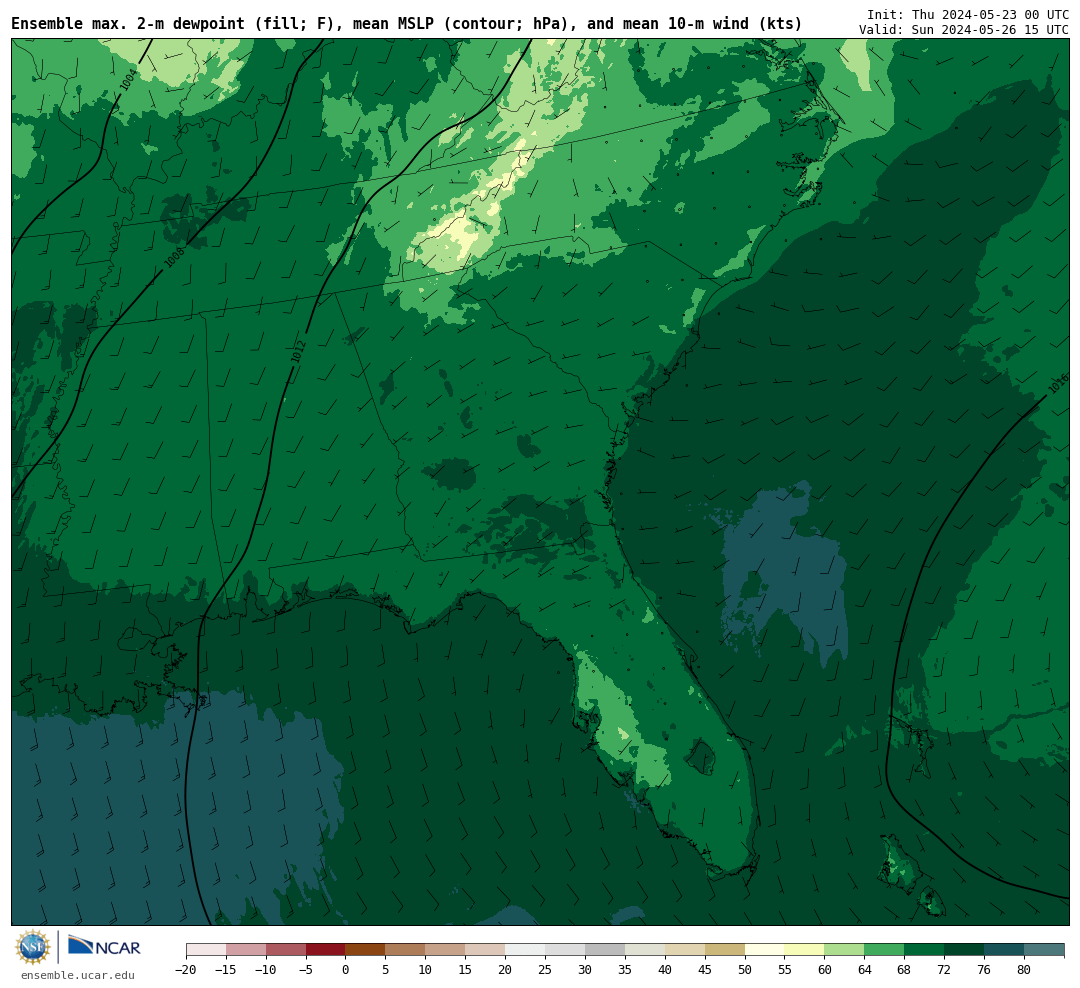Image resolution: width=1080 pixels, height=988 pixels.
Task: Click the 60 colorbar tick label
Action: point(824,969)
